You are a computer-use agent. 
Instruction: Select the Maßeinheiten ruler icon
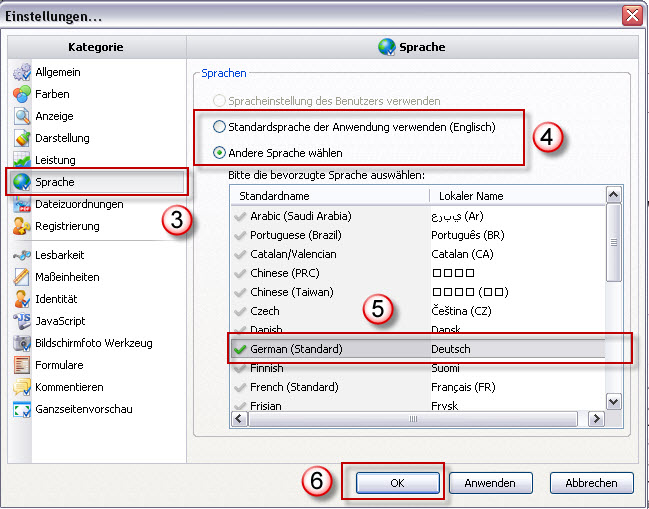22,277
